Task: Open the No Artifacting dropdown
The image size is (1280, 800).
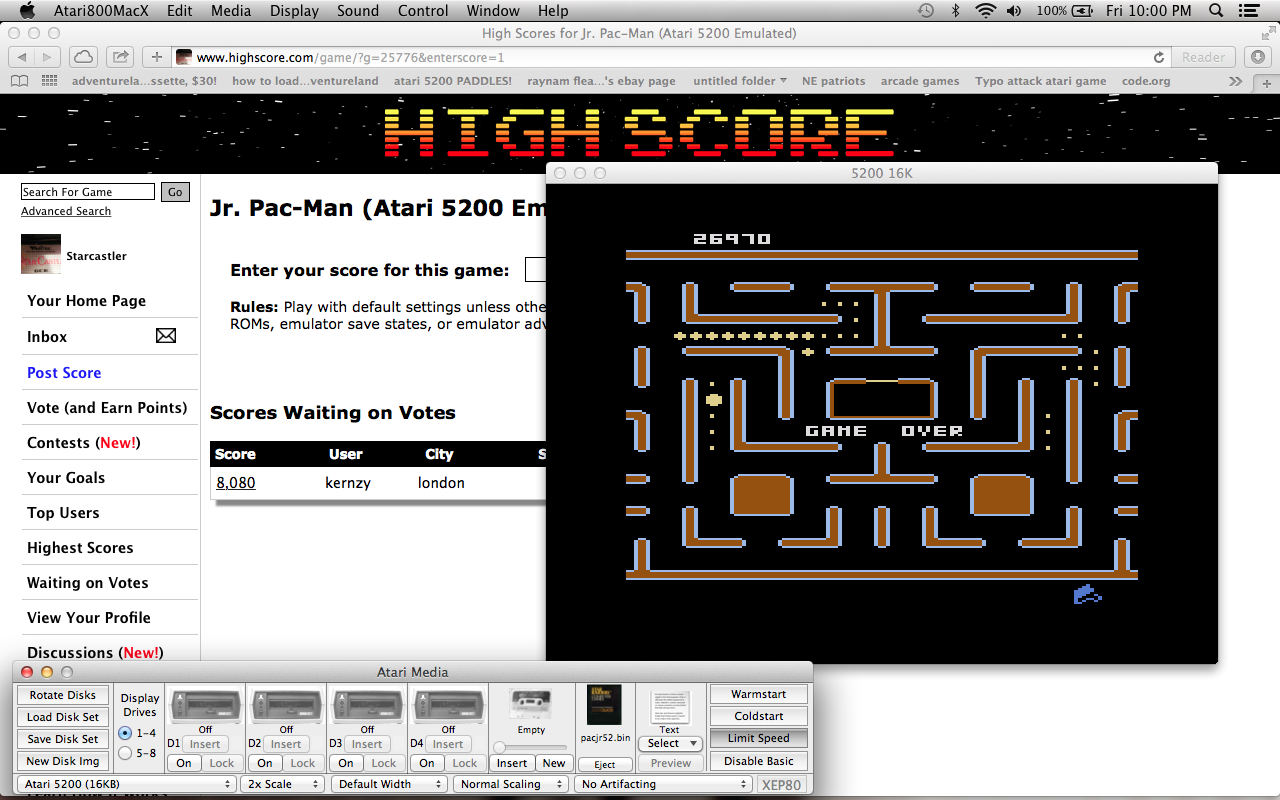Action: click(663, 784)
